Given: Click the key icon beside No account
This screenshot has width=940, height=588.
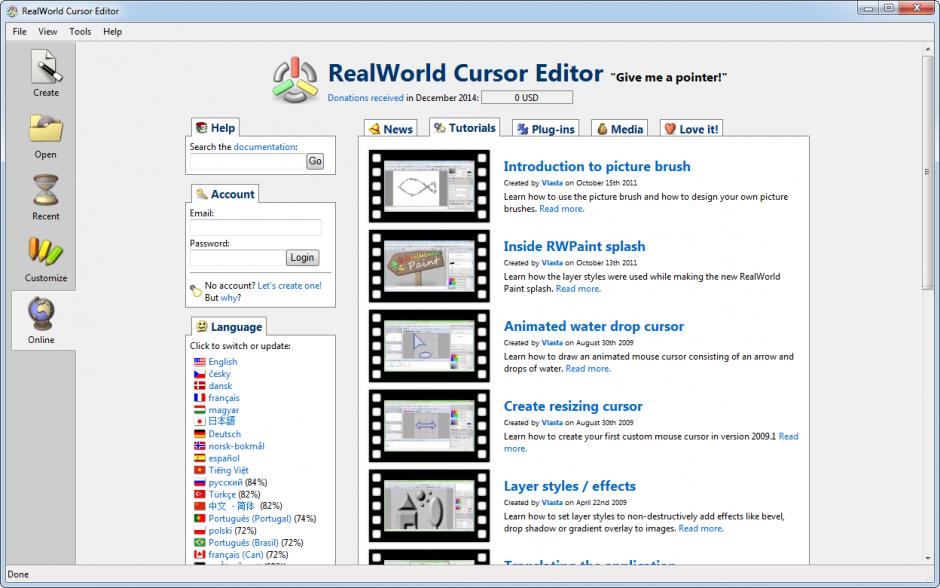Looking at the screenshot, I should pyautogui.click(x=196, y=291).
